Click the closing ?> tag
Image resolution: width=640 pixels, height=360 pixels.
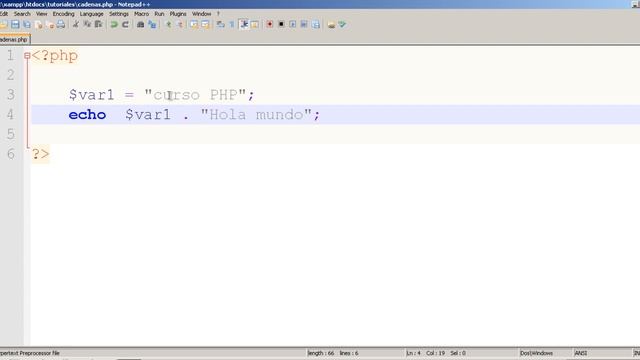pyautogui.click(x=40, y=154)
